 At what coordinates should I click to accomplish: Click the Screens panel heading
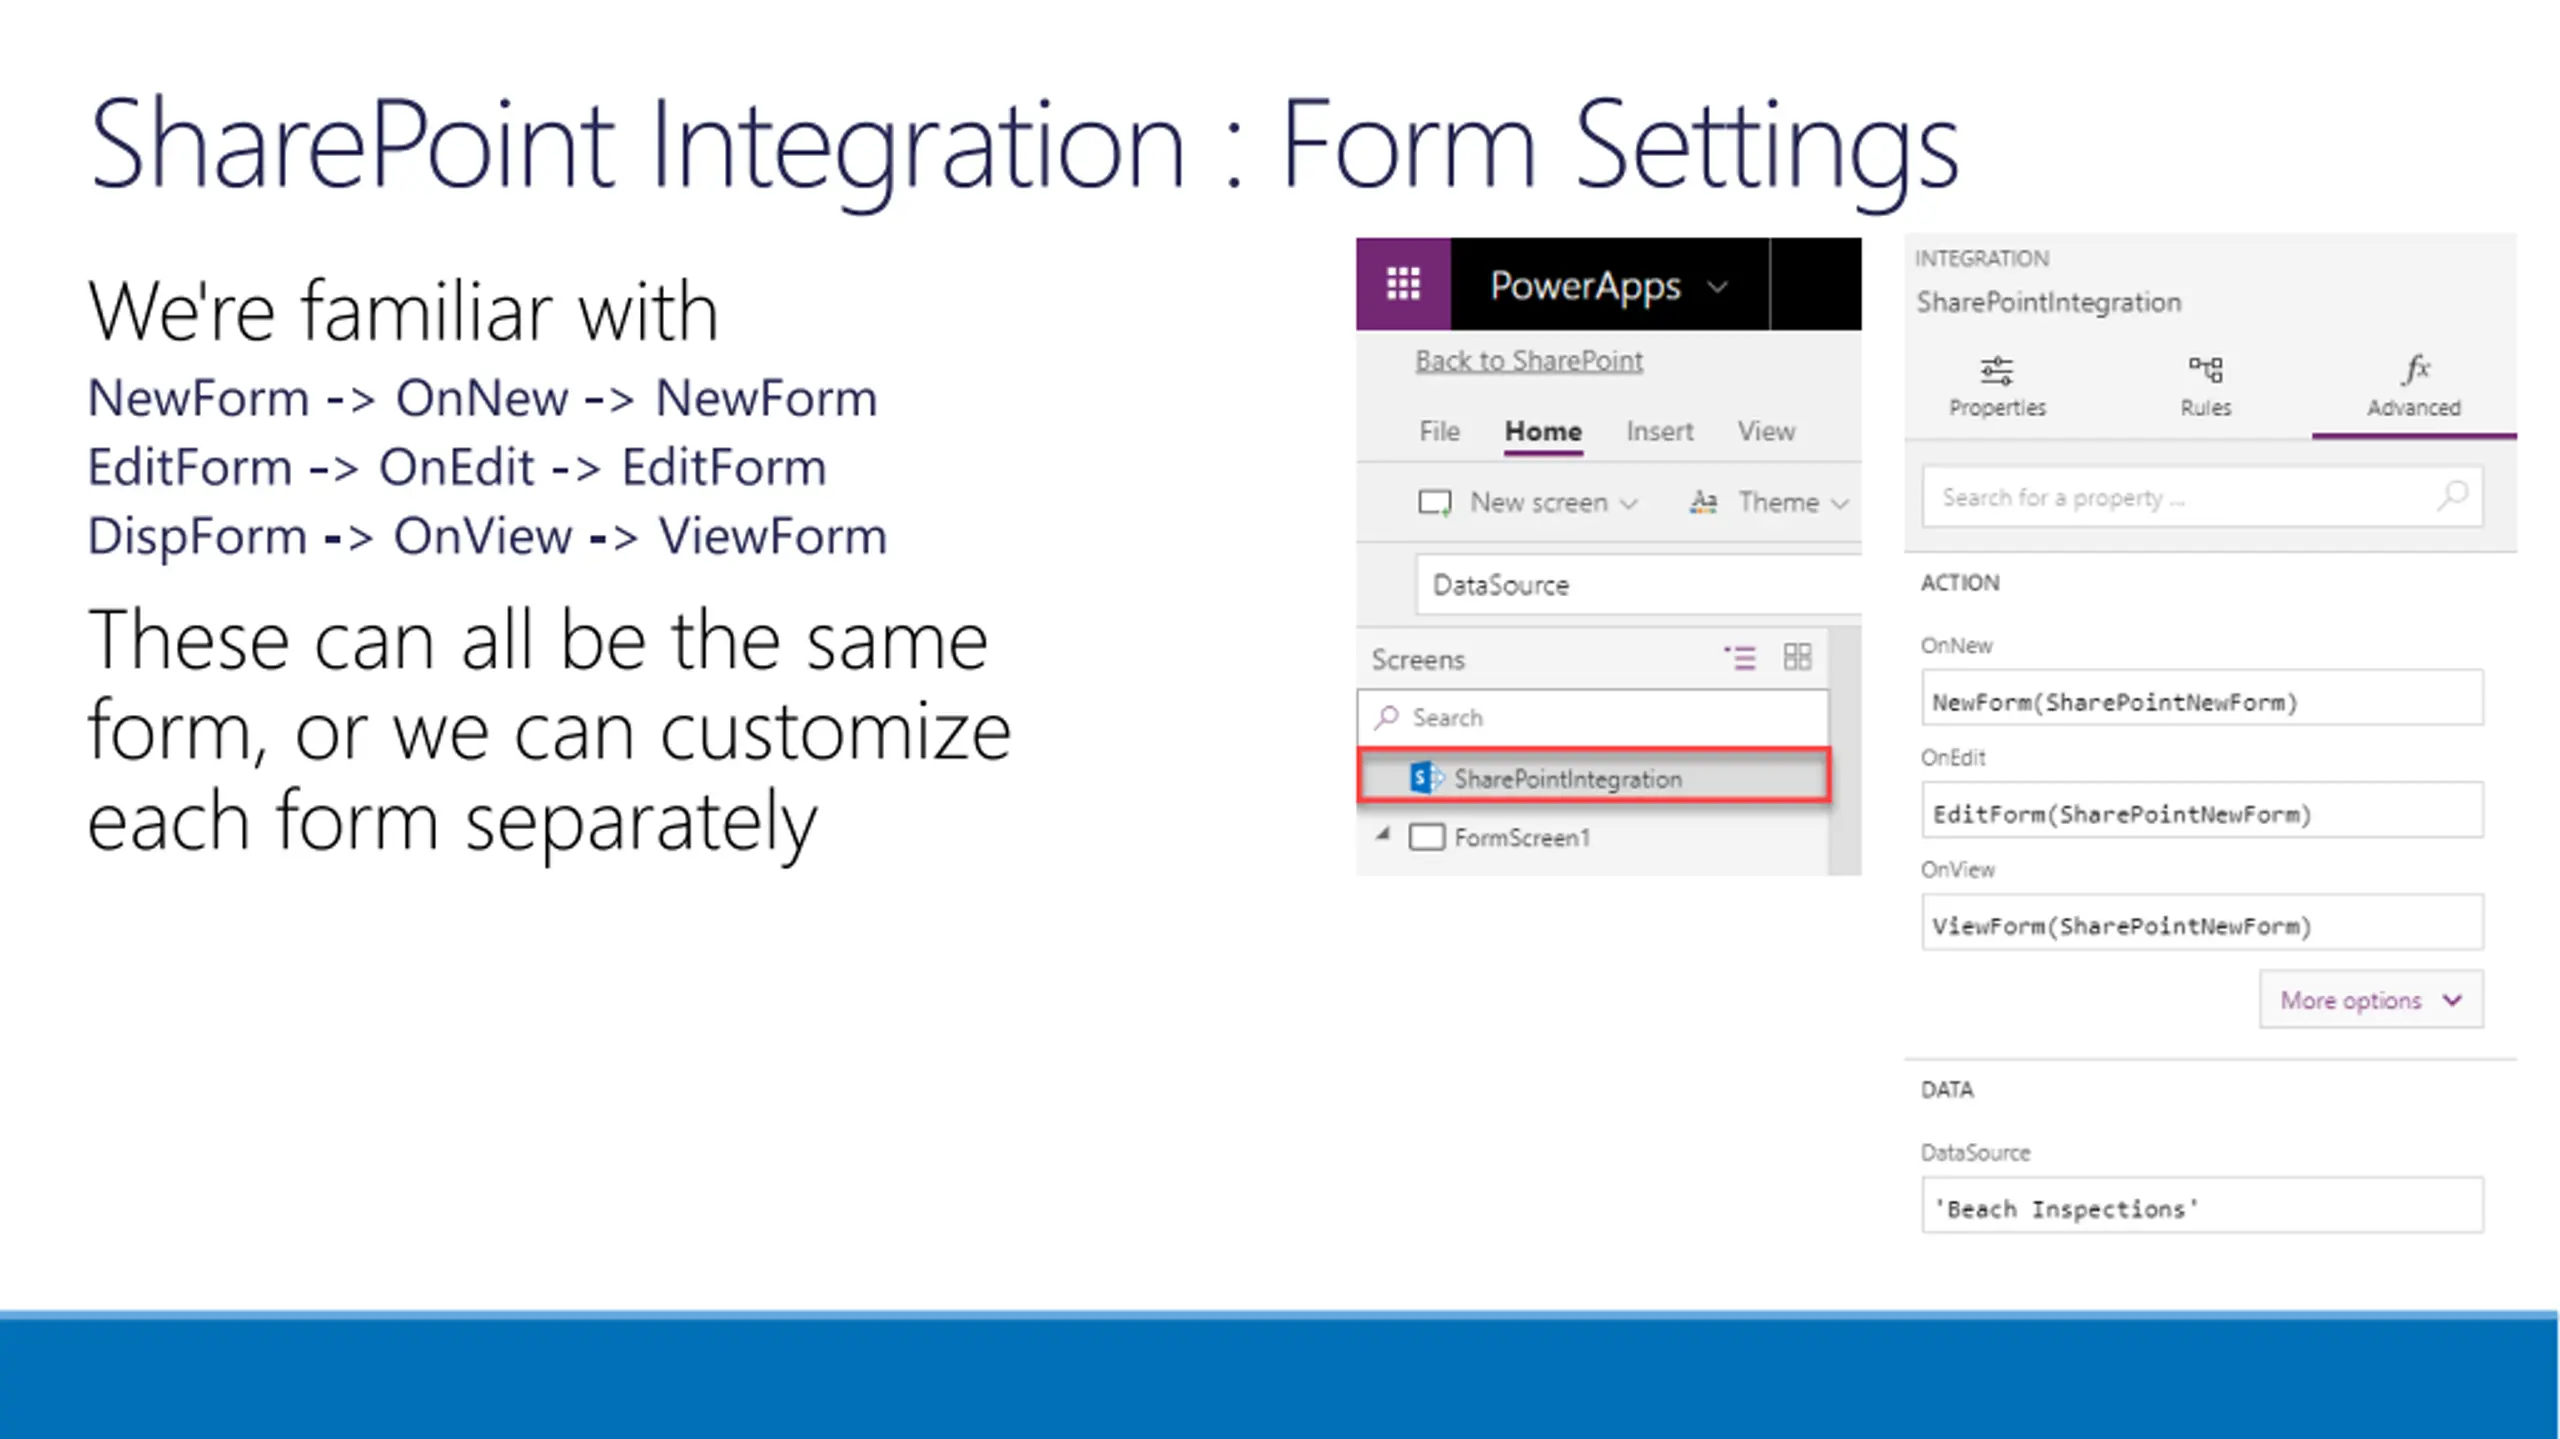point(1417,660)
